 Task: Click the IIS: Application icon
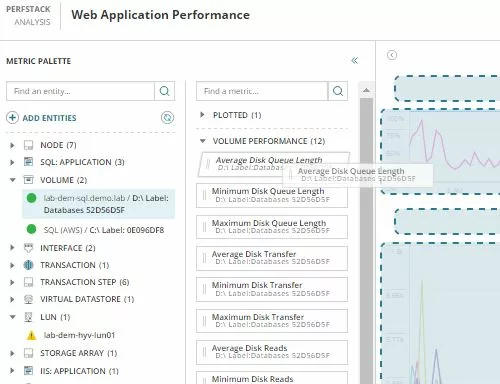pyautogui.click(x=29, y=371)
